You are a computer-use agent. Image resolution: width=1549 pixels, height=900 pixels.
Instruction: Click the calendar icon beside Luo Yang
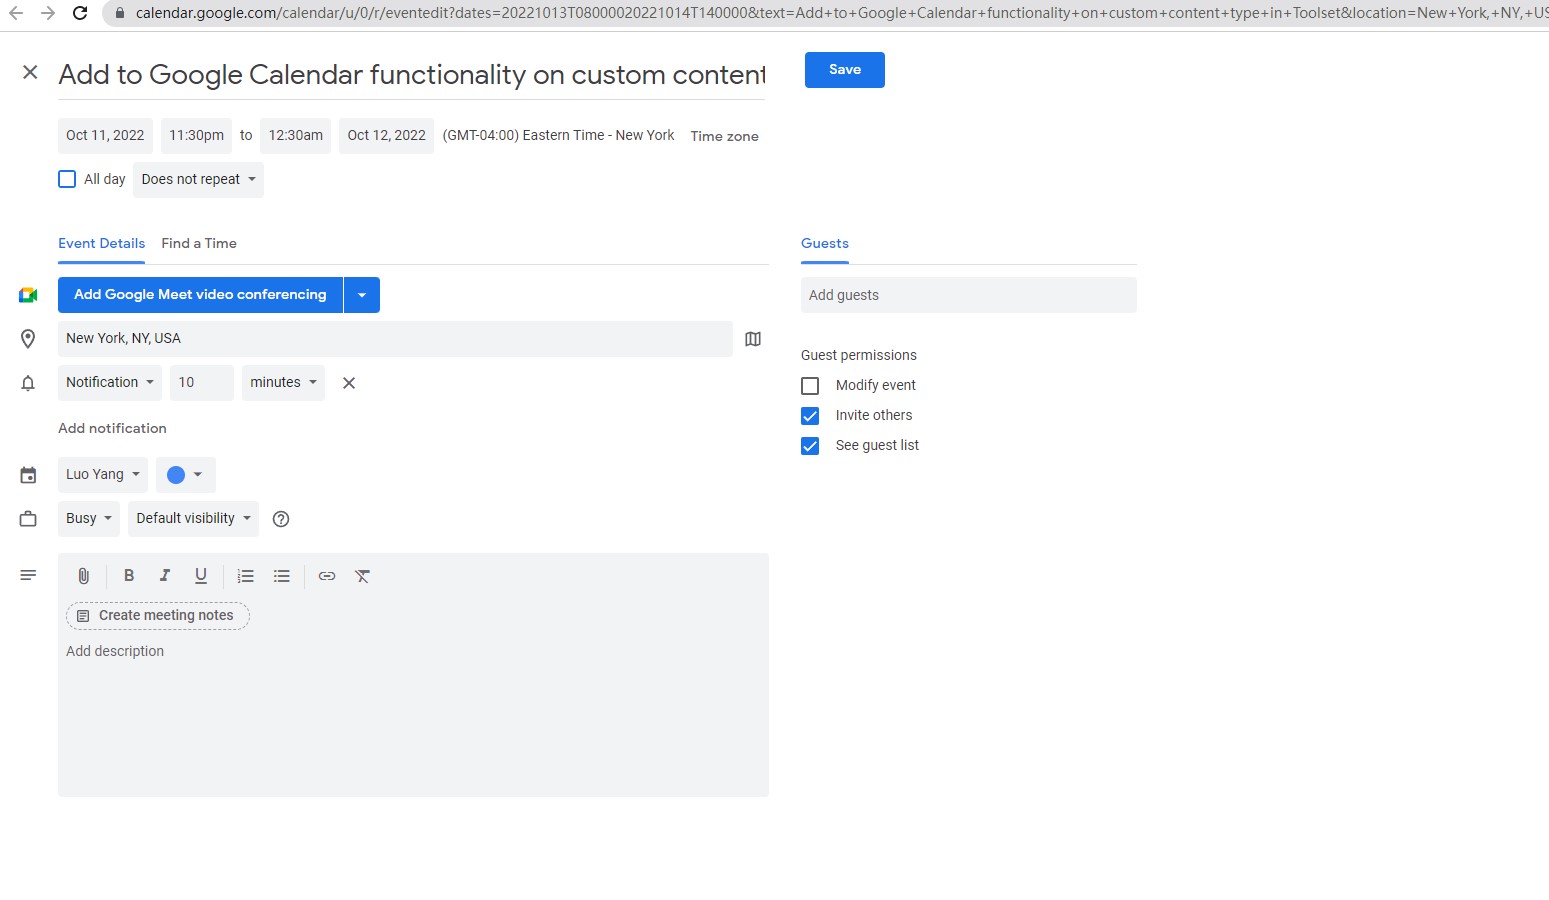[28, 475]
